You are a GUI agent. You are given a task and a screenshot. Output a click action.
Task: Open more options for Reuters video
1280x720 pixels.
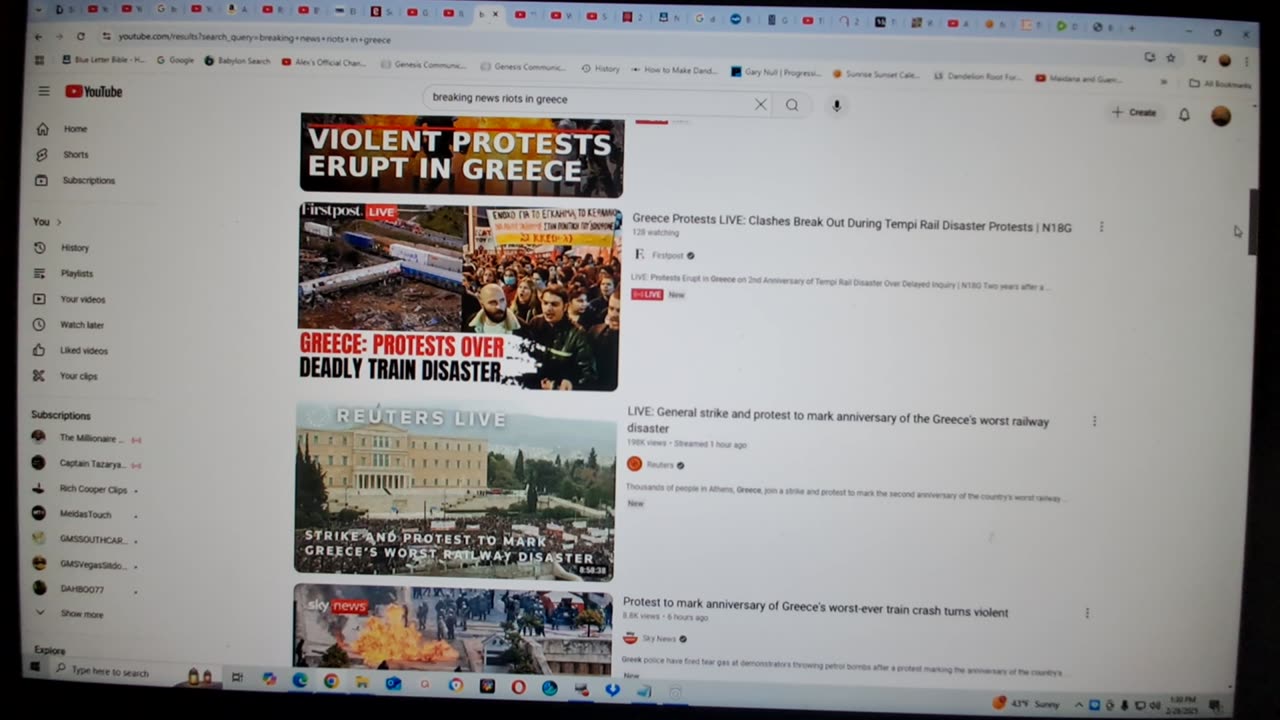click(1094, 421)
